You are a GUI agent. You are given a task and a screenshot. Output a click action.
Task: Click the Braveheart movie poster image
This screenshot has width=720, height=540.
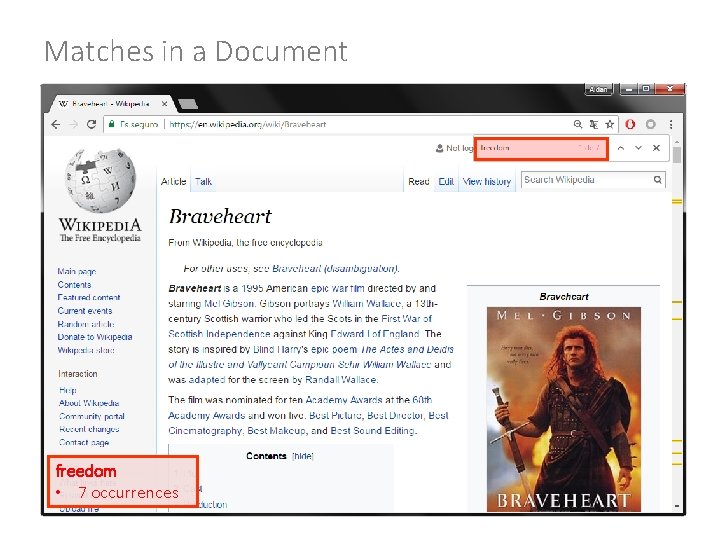[x=564, y=409]
